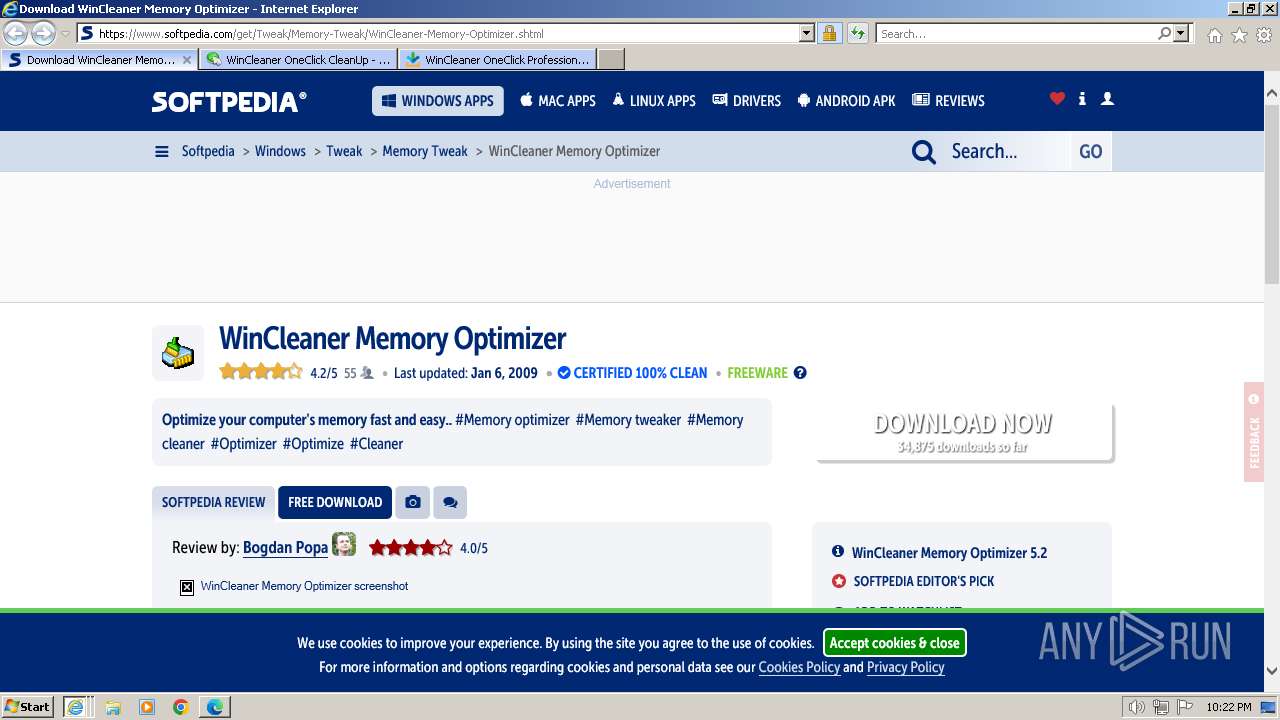Click the IE address URL field

click(448, 33)
